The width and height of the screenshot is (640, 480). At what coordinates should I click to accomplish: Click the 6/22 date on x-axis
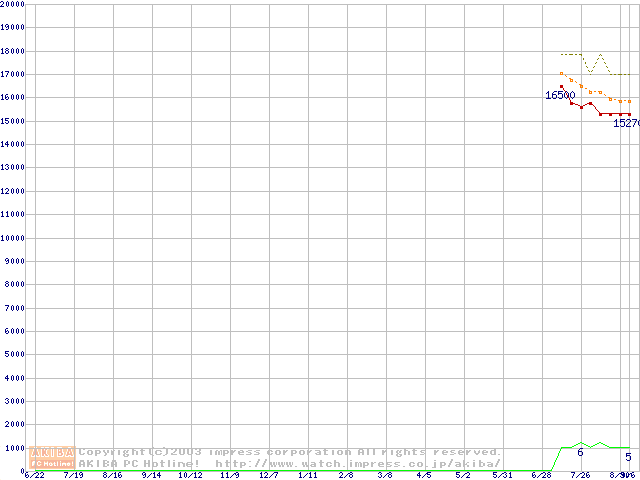click(34, 475)
